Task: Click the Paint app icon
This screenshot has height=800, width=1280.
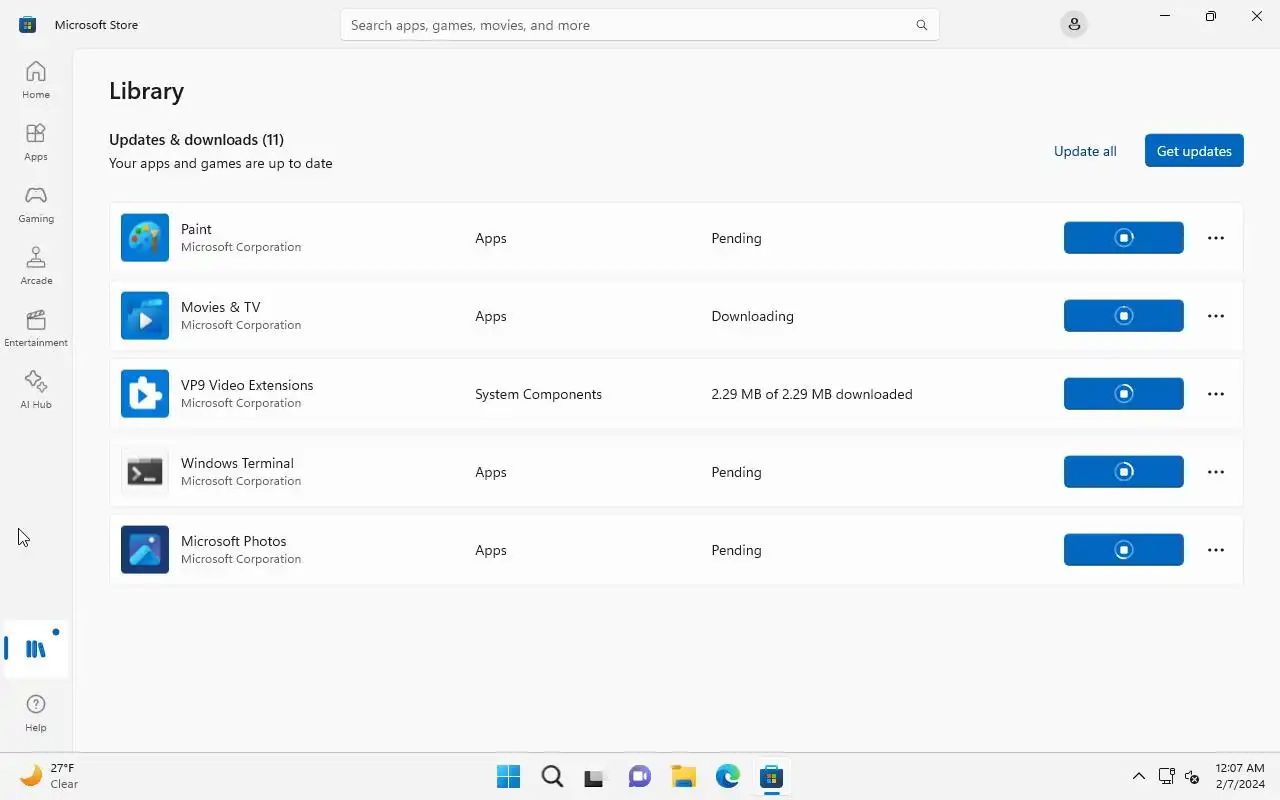Action: coord(145,238)
